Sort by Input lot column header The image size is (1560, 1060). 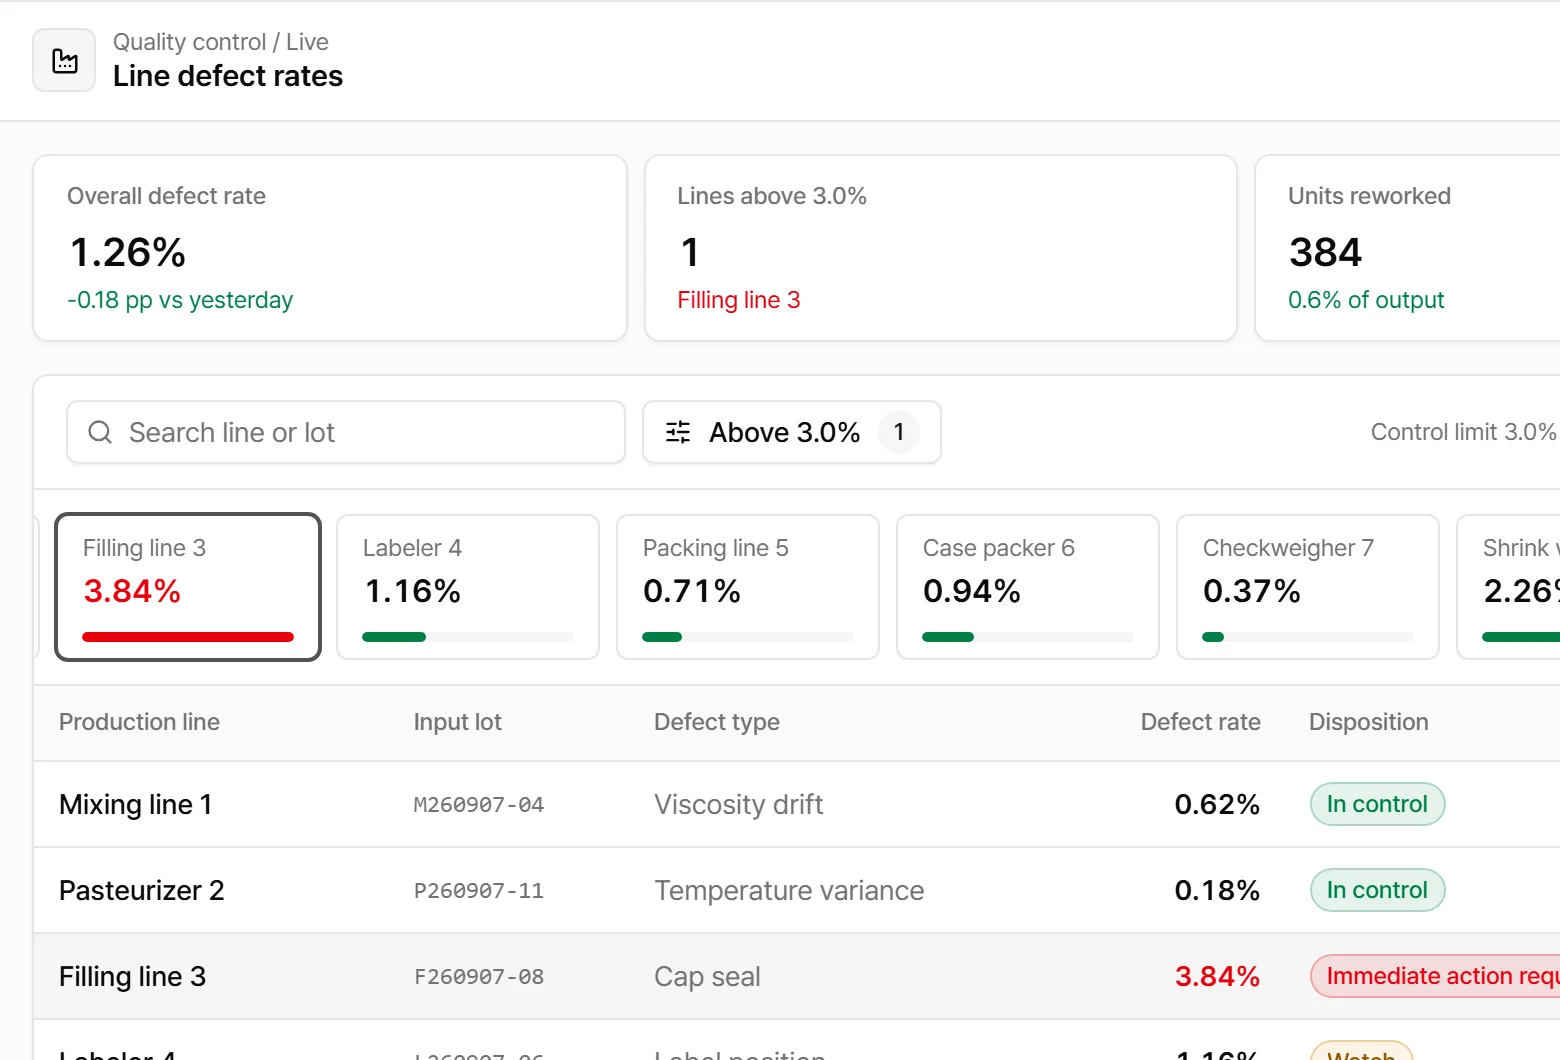(458, 722)
